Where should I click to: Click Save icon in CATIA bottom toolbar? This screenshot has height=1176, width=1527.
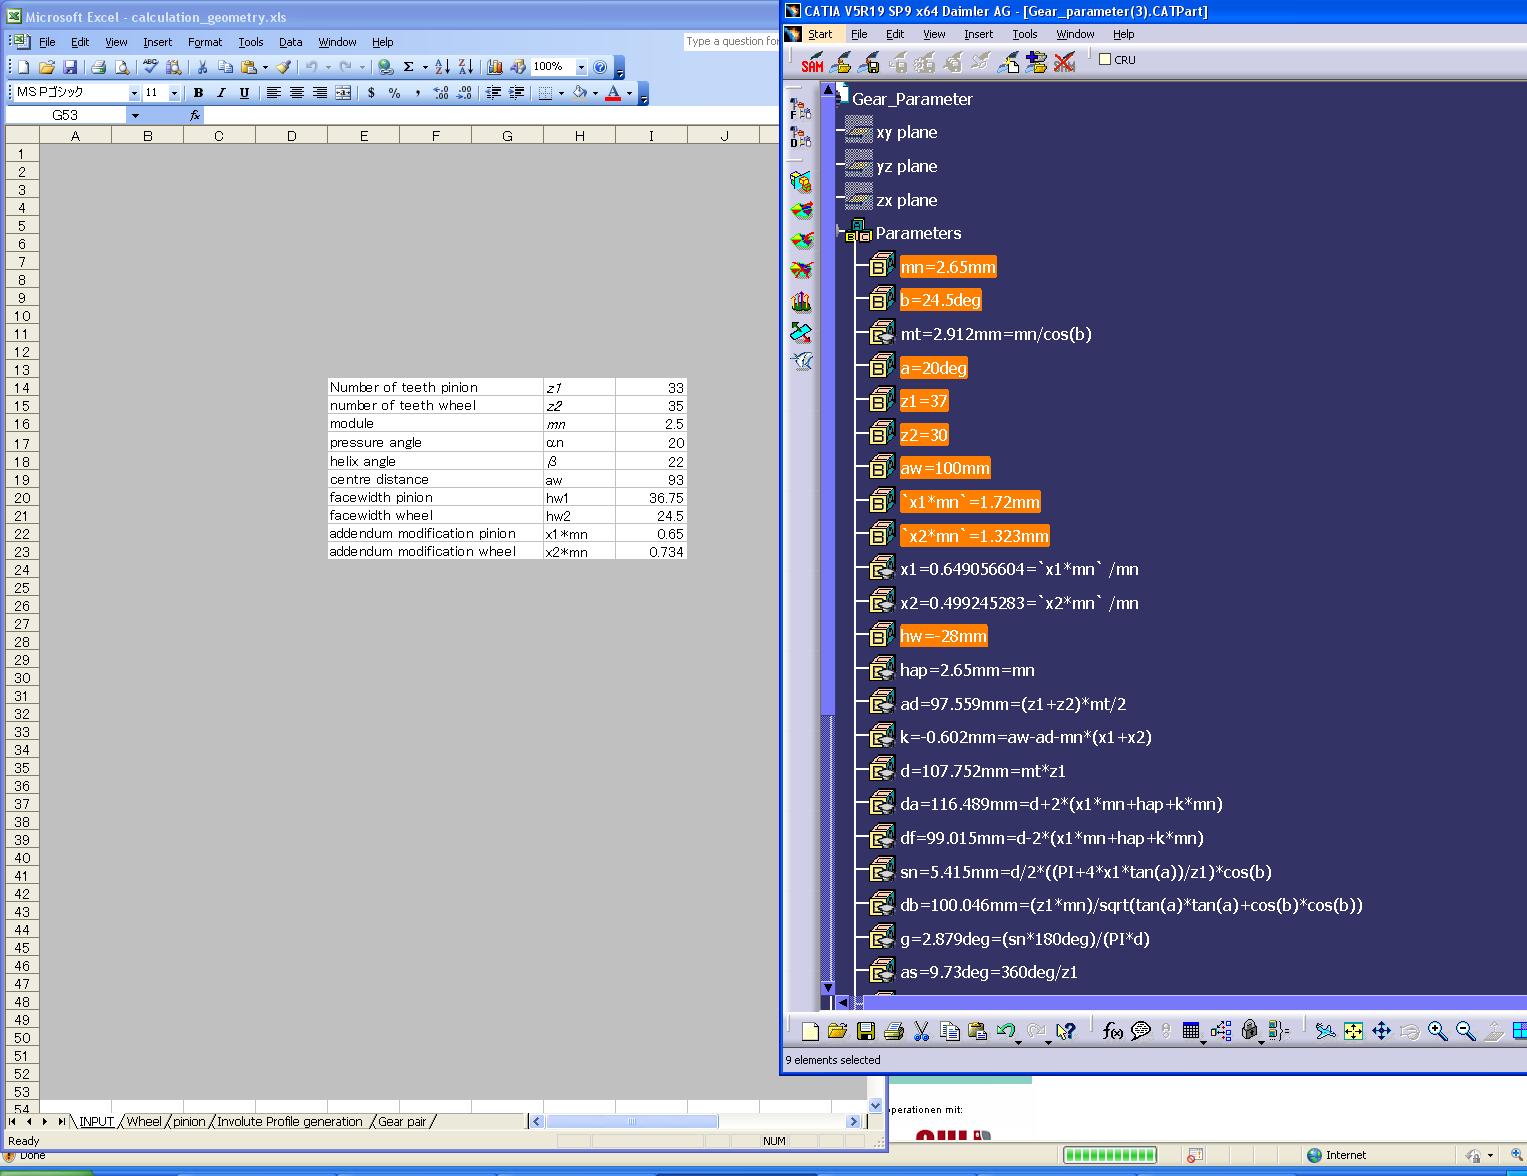866,1031
